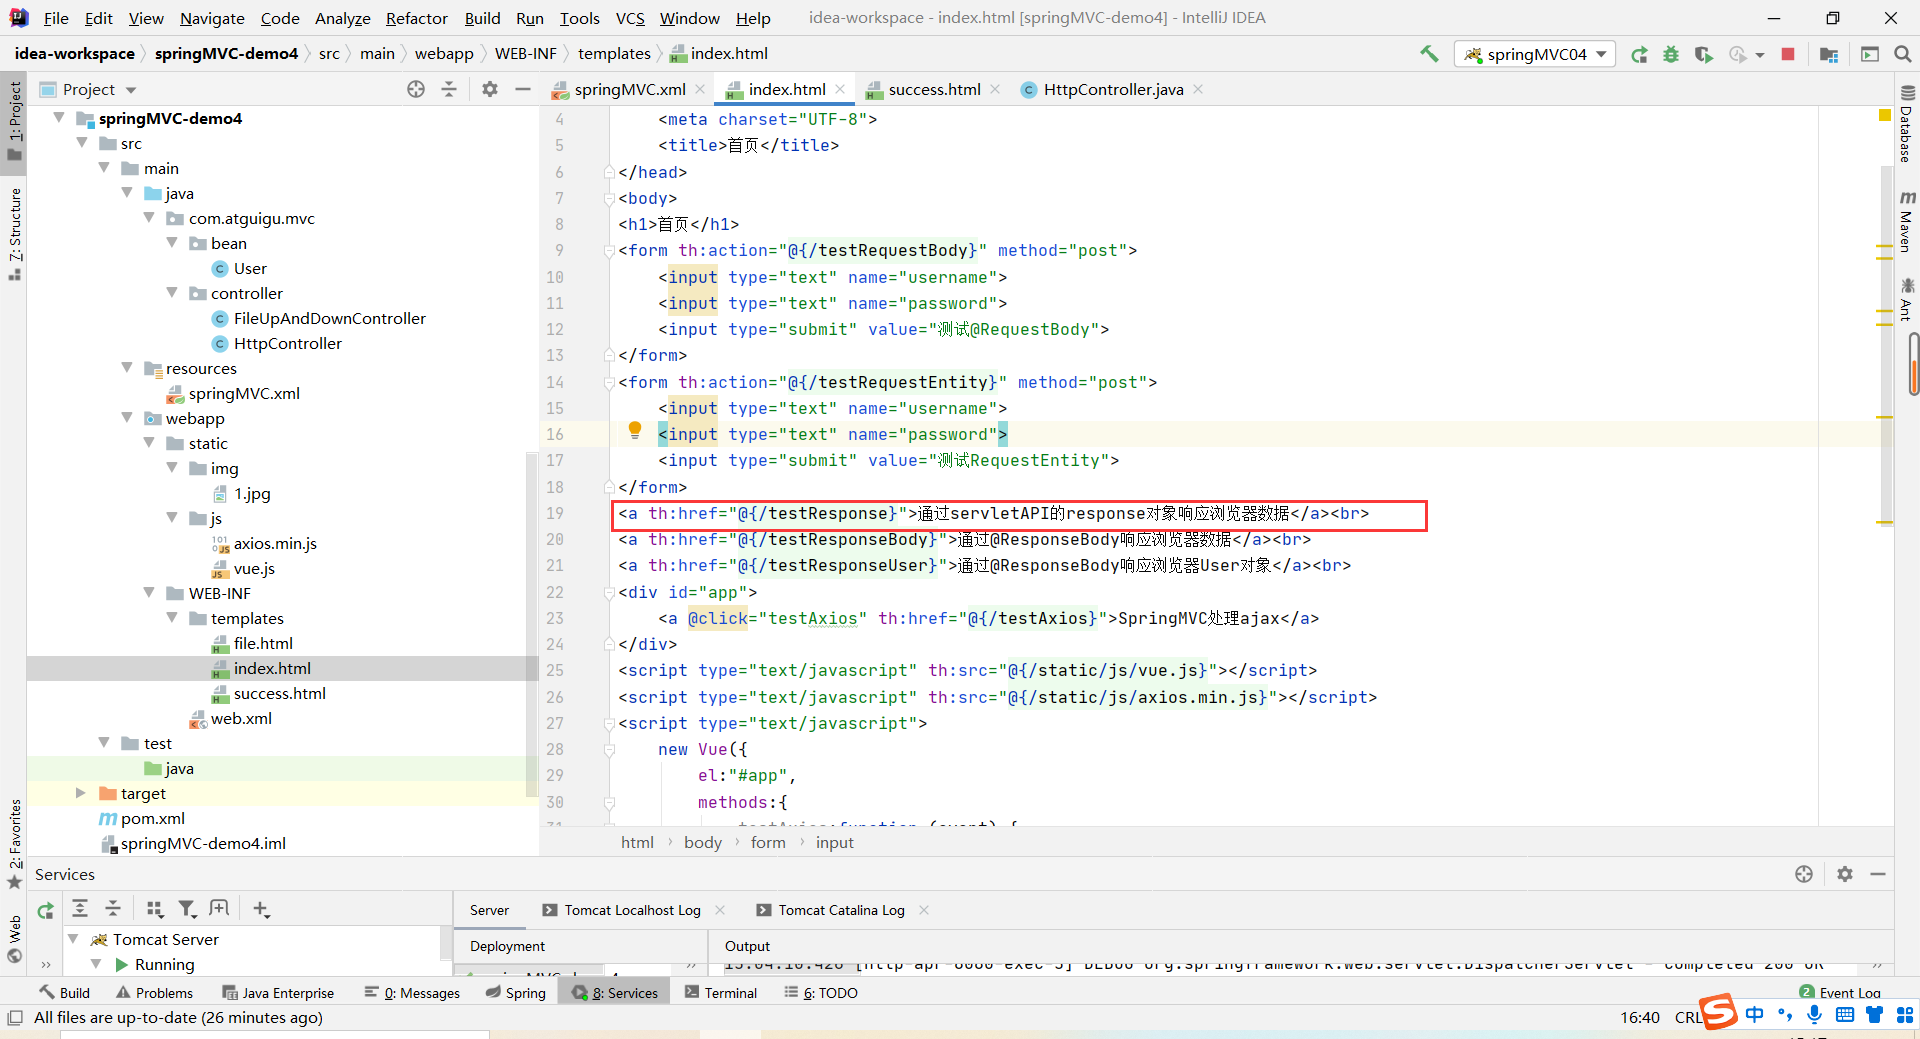
Task: Rerun springMVC04 with the green arrow icon
Action: pyautogui.click(x=1639, y=54)
